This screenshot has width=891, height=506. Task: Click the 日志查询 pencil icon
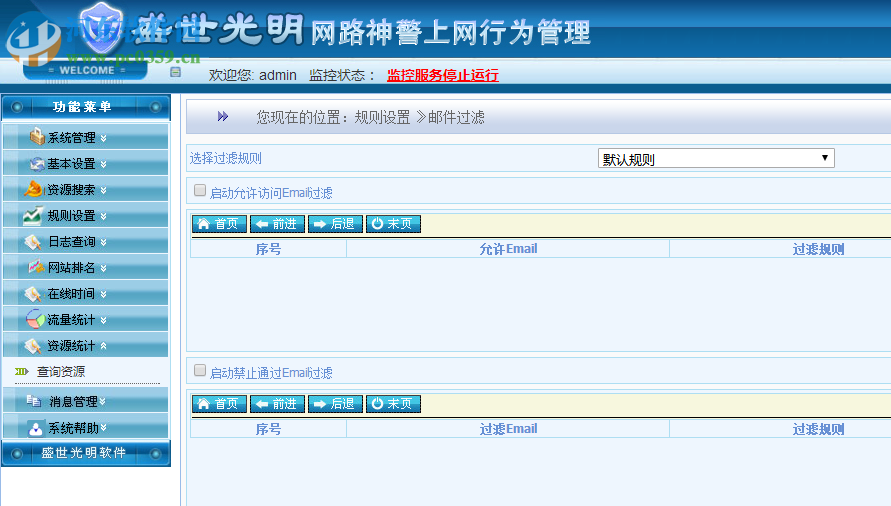[33, 242]
